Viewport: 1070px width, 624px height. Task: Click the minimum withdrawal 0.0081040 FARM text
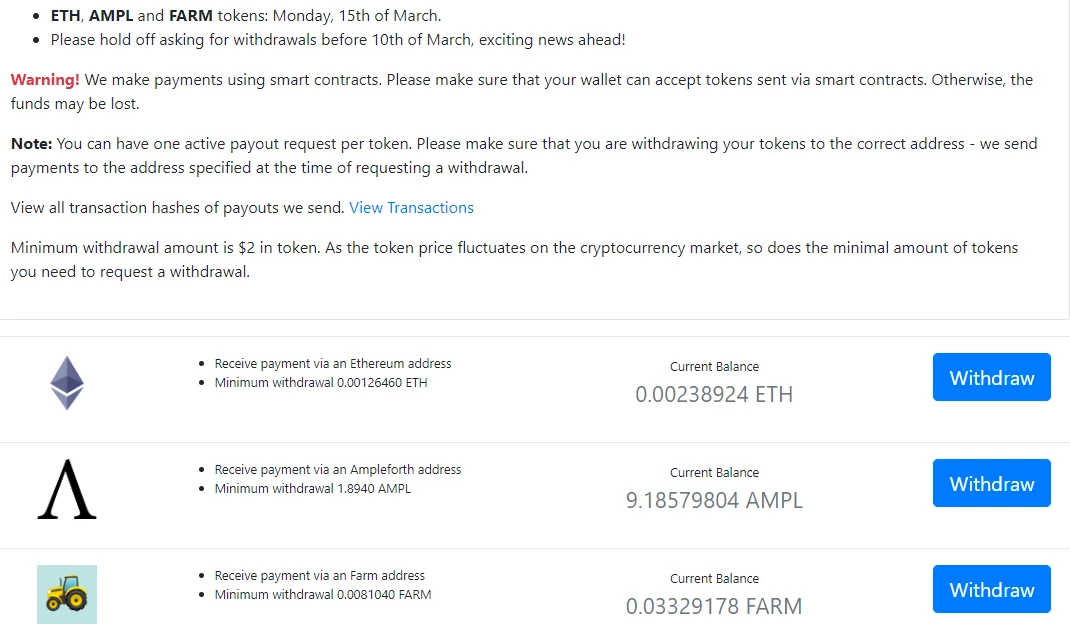point(323,594)
